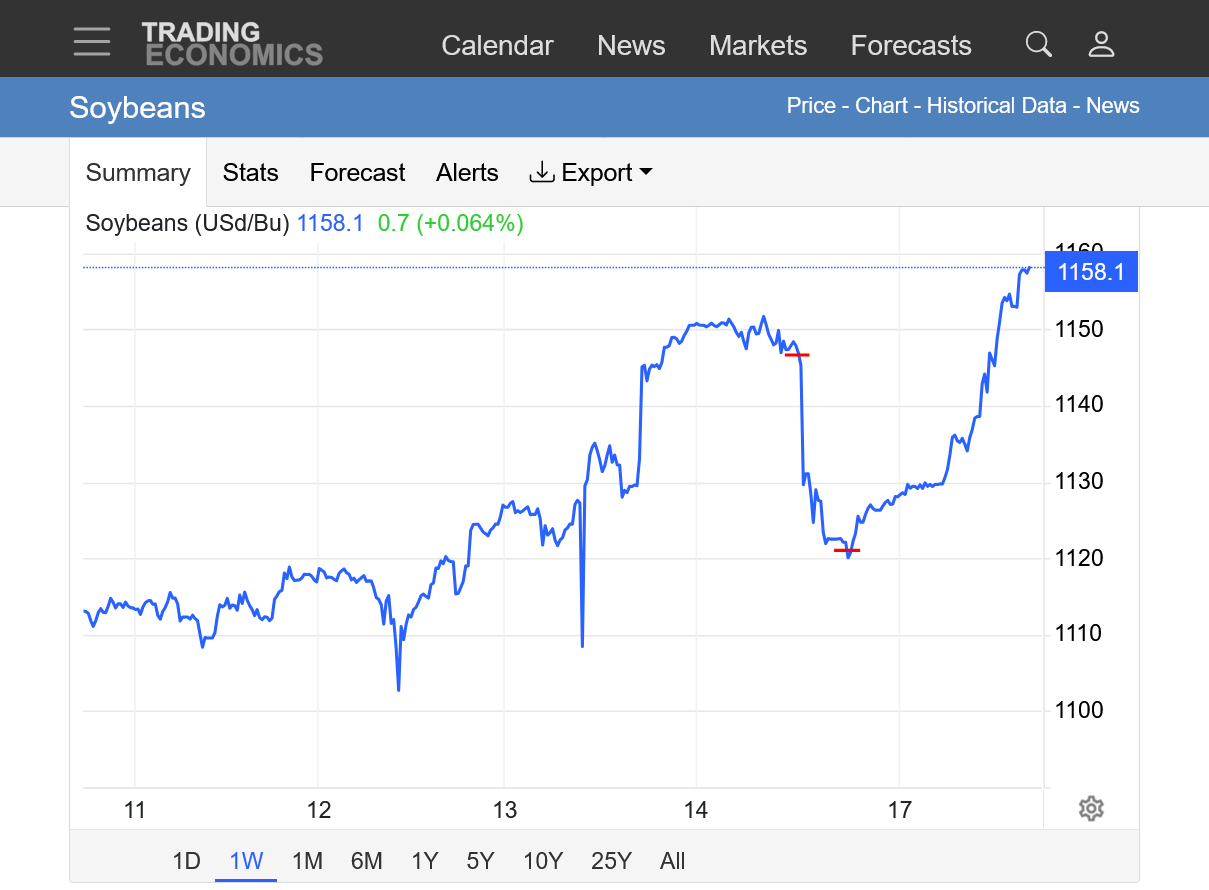The height and width of the screenshot is (890, 1209).
Task: Click the Trading Economics logo
Action: (x=232, y=44)
